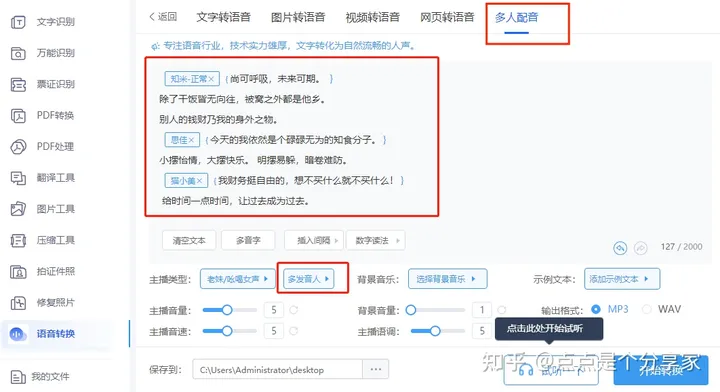This screenshot has width=720, height=392.
Task: Click the 试听 preview button
Action: pyautogui.click(x=551, y=371)
